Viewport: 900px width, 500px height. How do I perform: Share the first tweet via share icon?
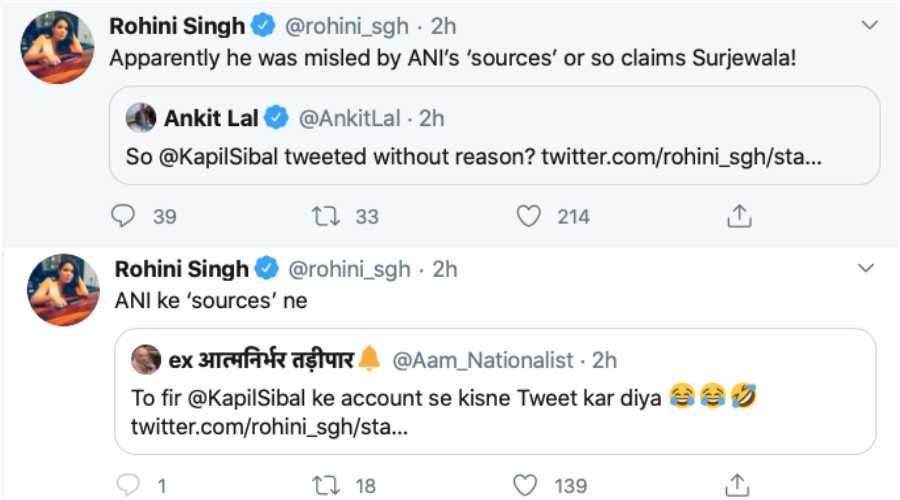[x=739, y=216]
